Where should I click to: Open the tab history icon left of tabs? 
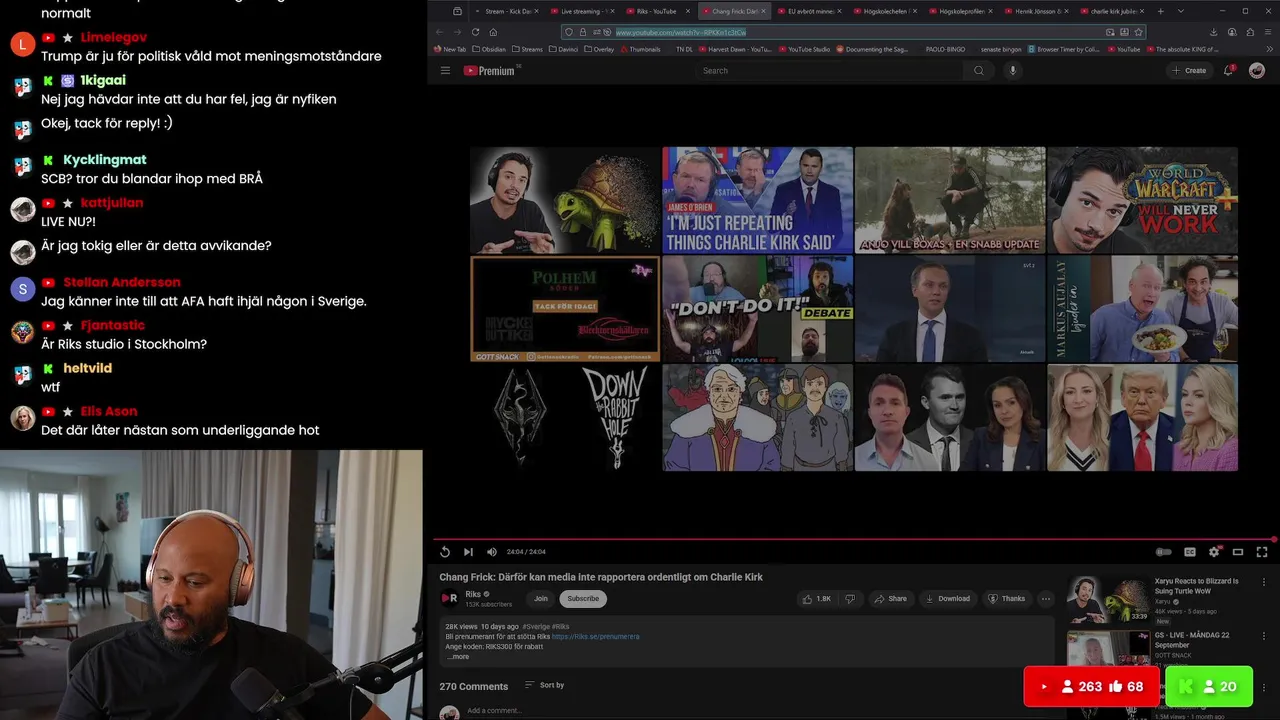(x=457, y=11)
